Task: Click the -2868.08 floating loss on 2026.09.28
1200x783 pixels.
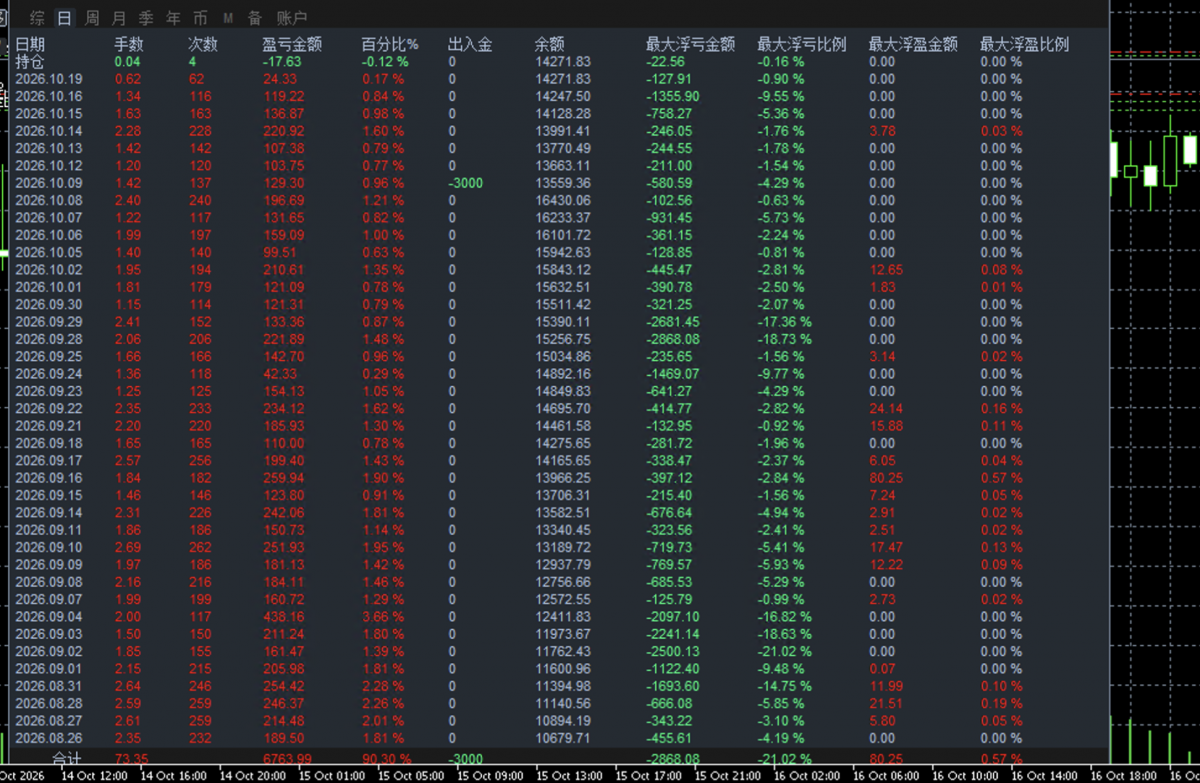Action: [x=673, y=339]
